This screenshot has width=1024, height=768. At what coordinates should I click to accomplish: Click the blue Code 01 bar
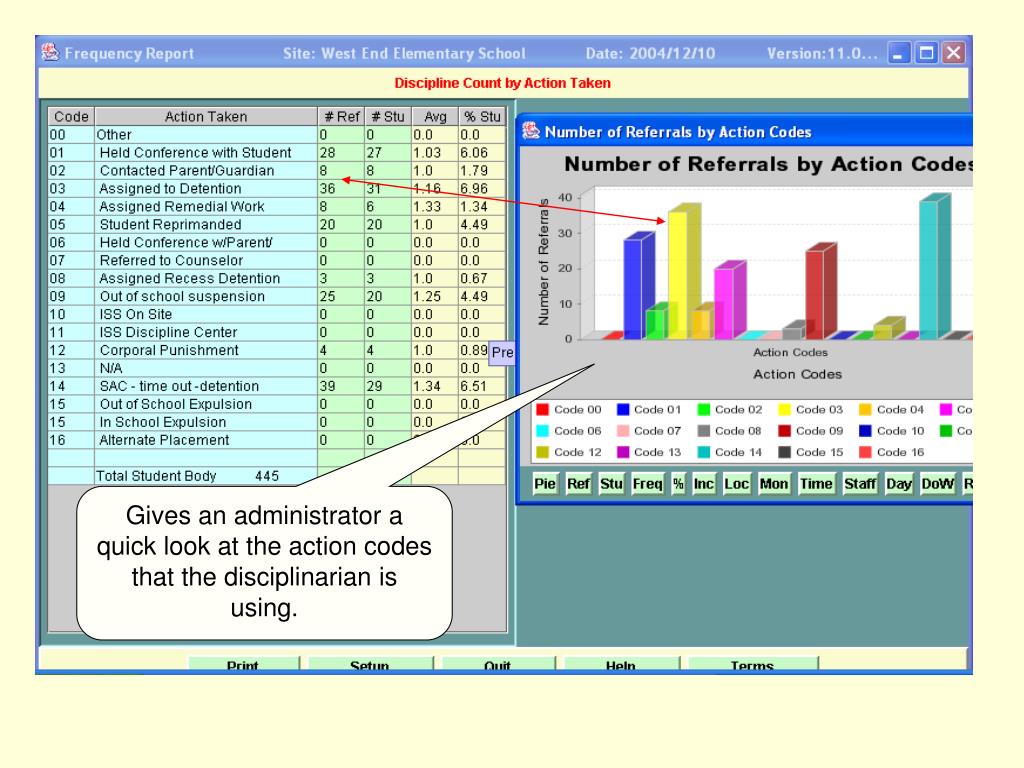[x=638, y=285]
